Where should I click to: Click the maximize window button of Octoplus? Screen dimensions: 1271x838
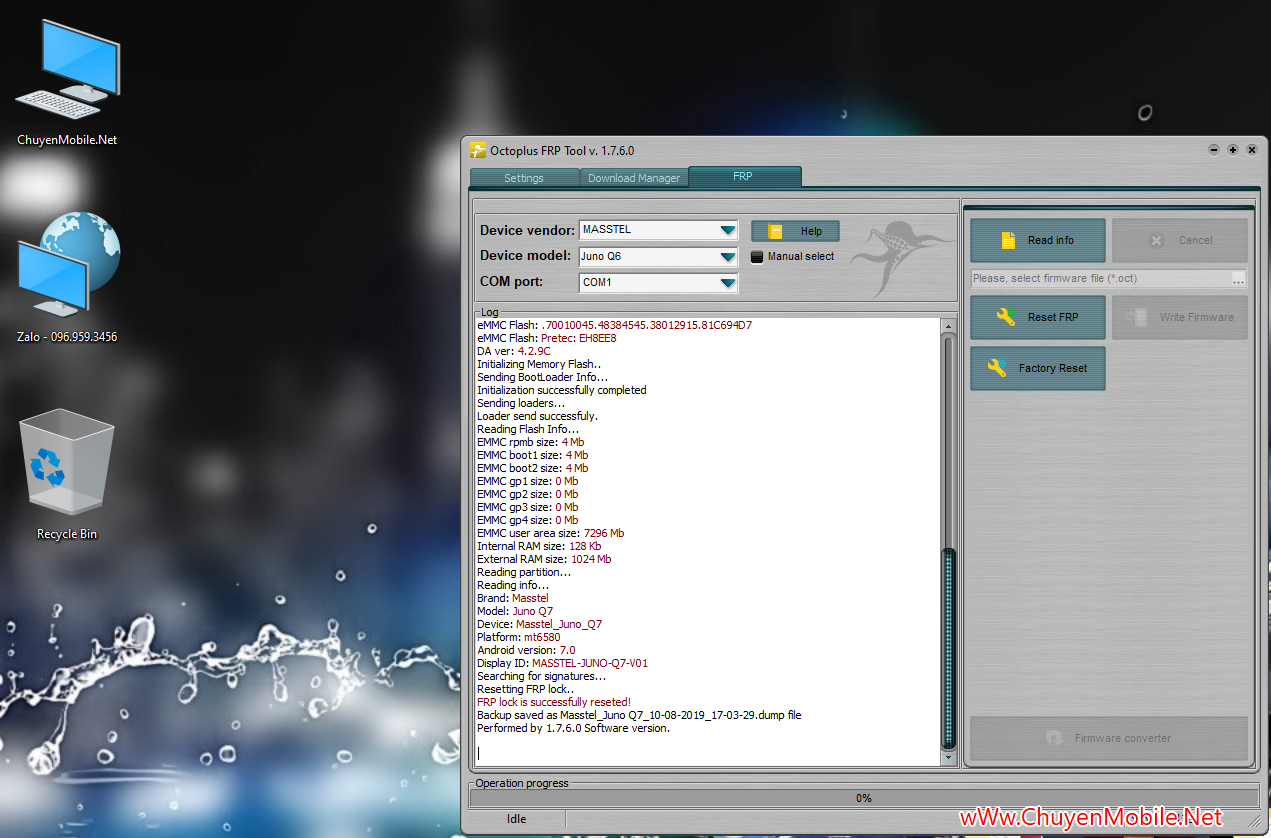pyautogui.click(x=1233, y=150)
